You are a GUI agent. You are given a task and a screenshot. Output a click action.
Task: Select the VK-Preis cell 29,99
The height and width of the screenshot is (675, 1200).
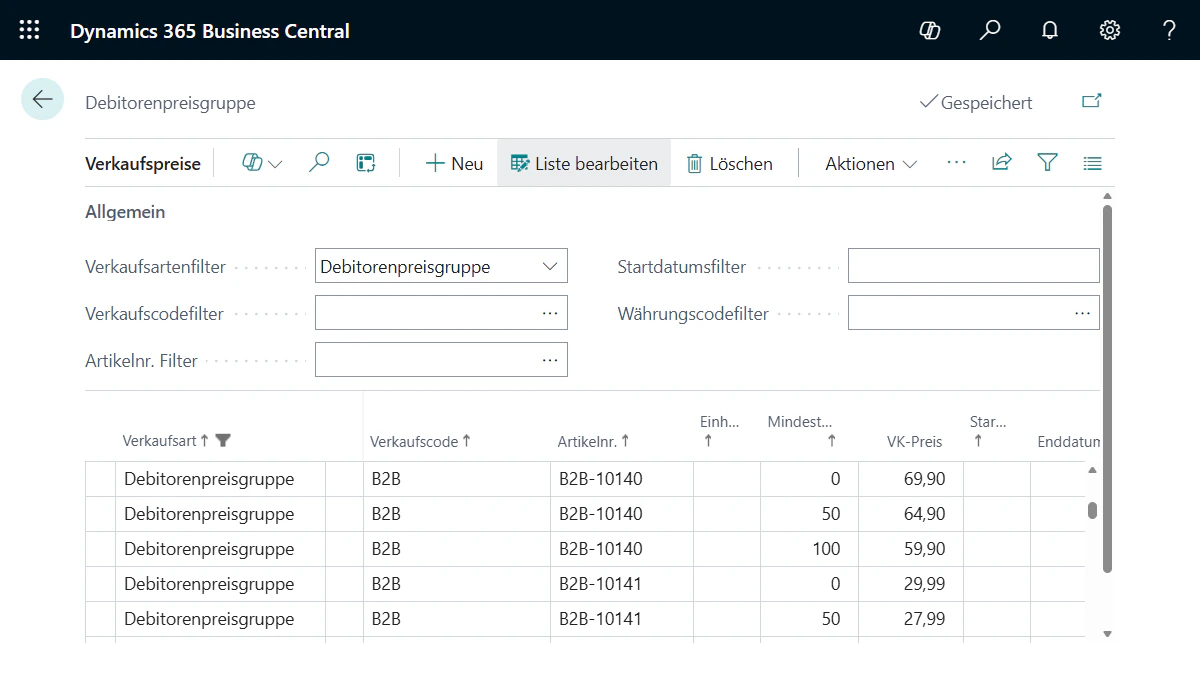tap(911, 584)
